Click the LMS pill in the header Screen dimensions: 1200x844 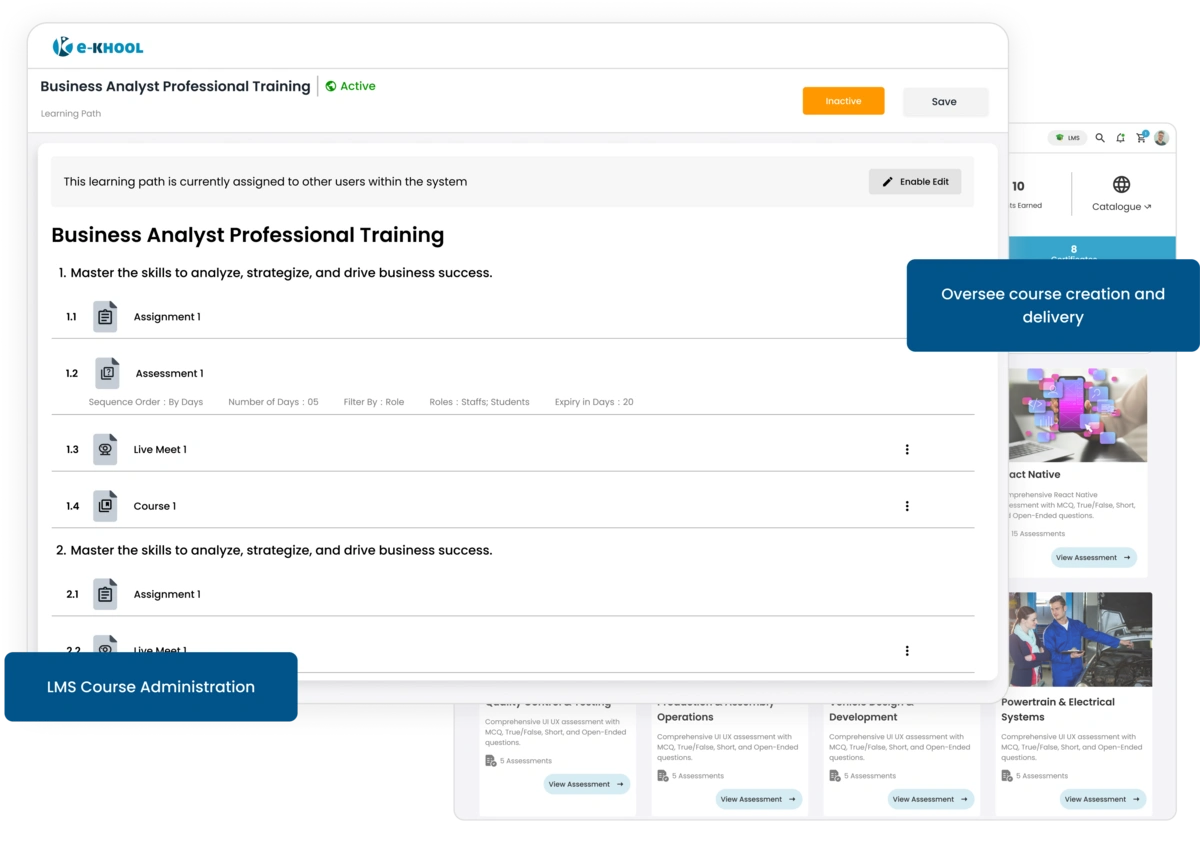[1068, 137]
